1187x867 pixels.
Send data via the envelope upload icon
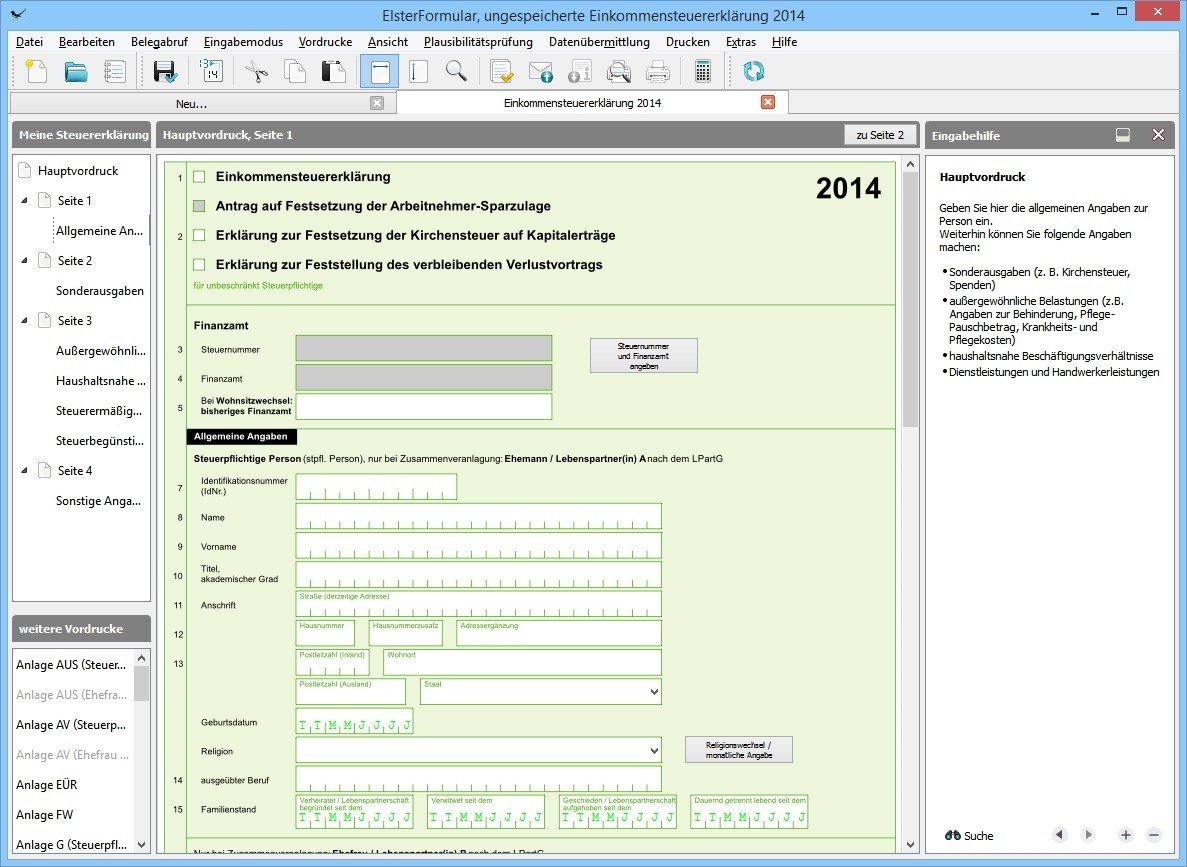pos(541,72)
